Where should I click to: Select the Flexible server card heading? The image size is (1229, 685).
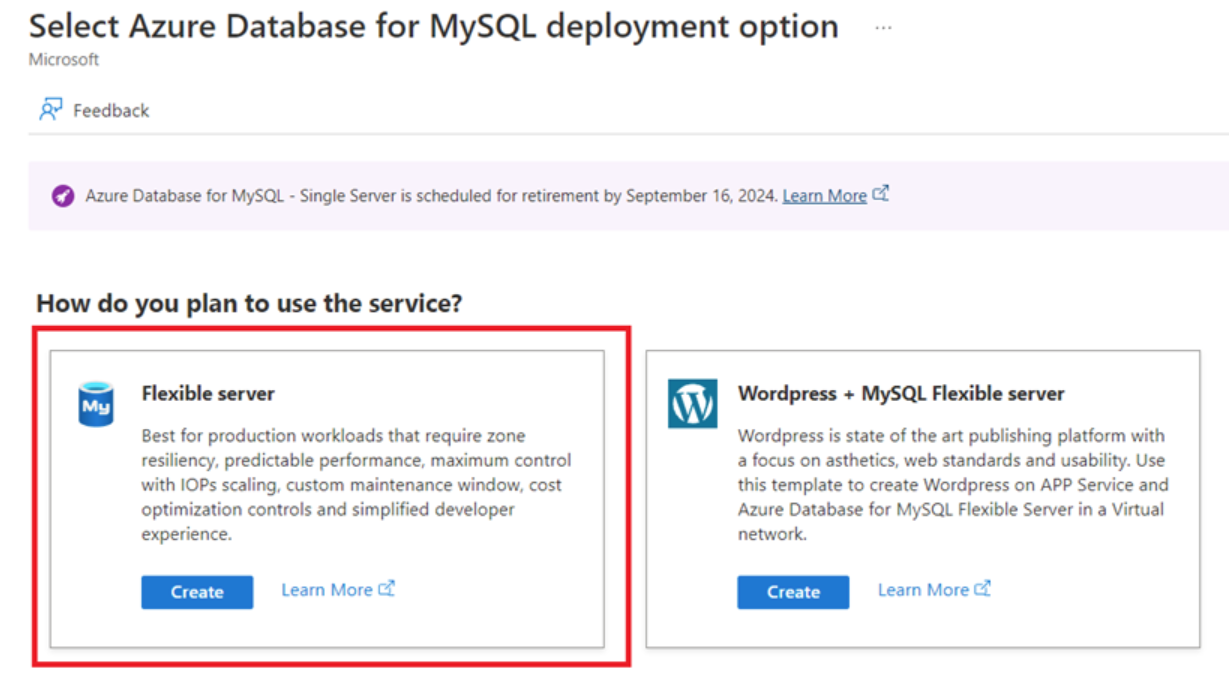click(x=208, y=393)
